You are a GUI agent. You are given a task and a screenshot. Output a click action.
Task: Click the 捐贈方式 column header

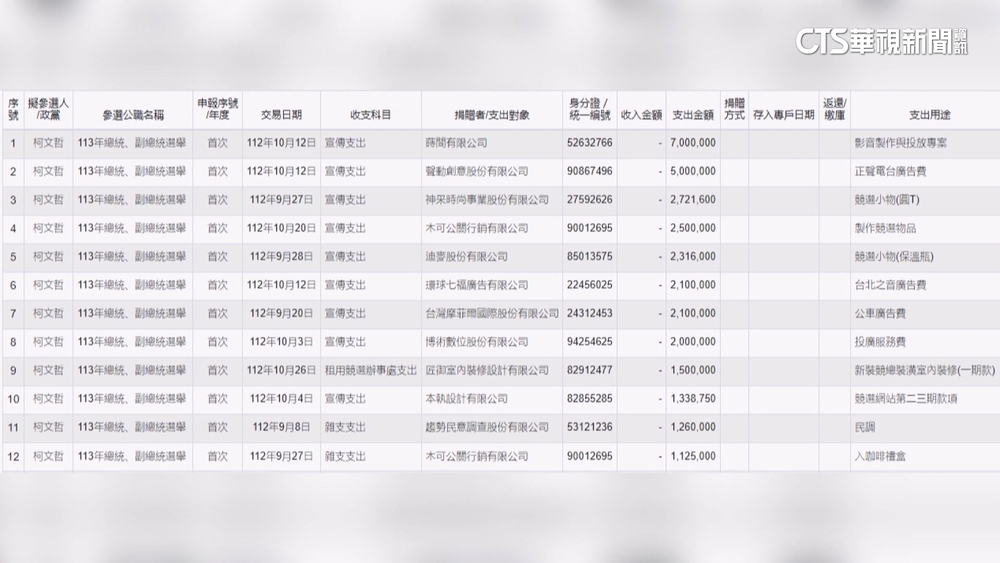(734, 109)
